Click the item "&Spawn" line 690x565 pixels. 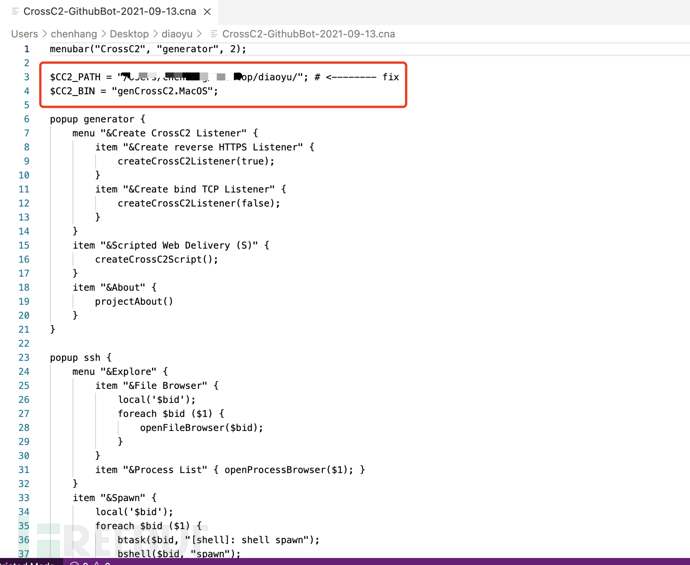pyautogui.click(x=114, y=498)
